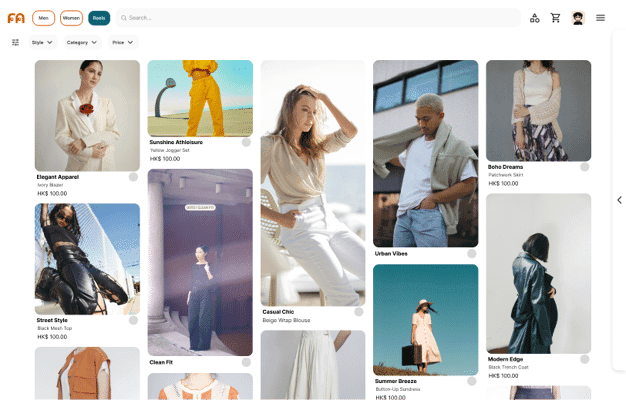Toggle the circle on Sunshine Athleisure card

tap(246, 142)
